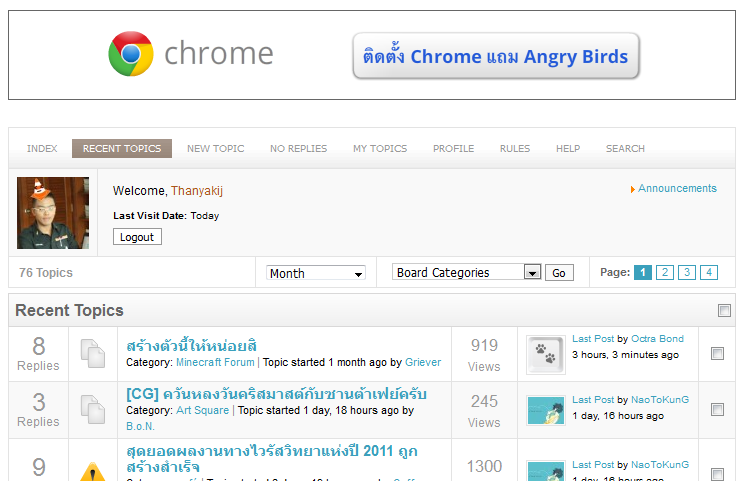This screenshot has width=751, height=481.
Task: Open the SEARCH tab
Action: [625, 149]
